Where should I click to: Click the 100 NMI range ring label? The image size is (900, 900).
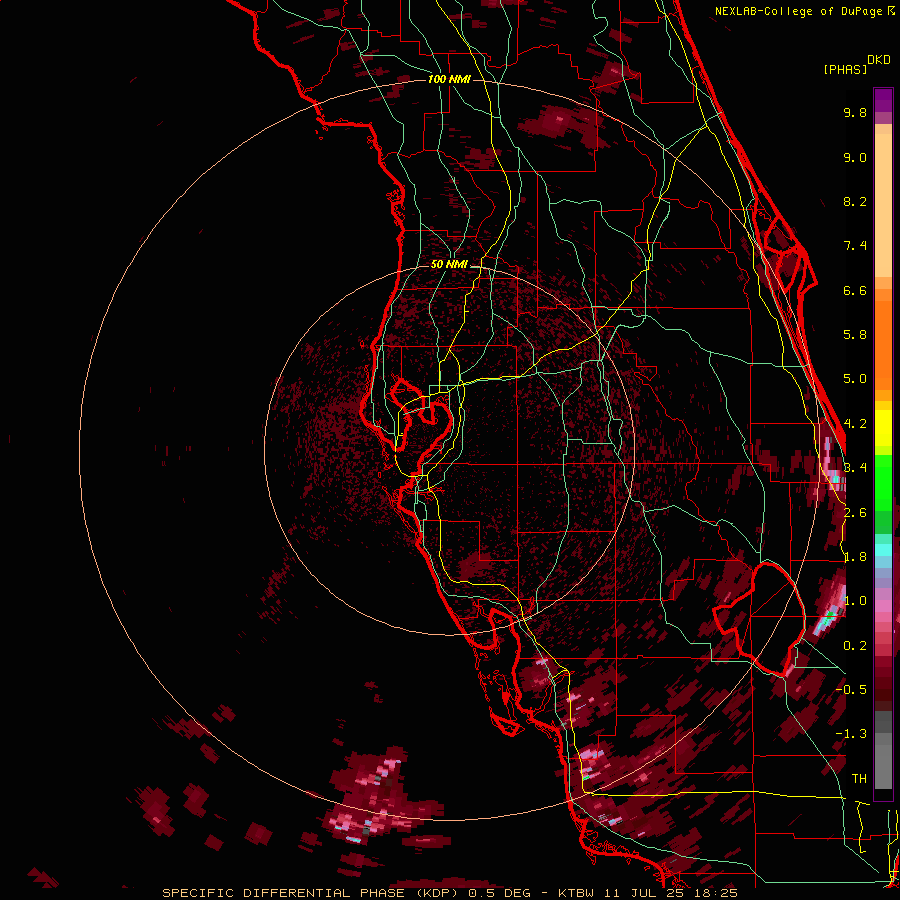pos(449,79)
